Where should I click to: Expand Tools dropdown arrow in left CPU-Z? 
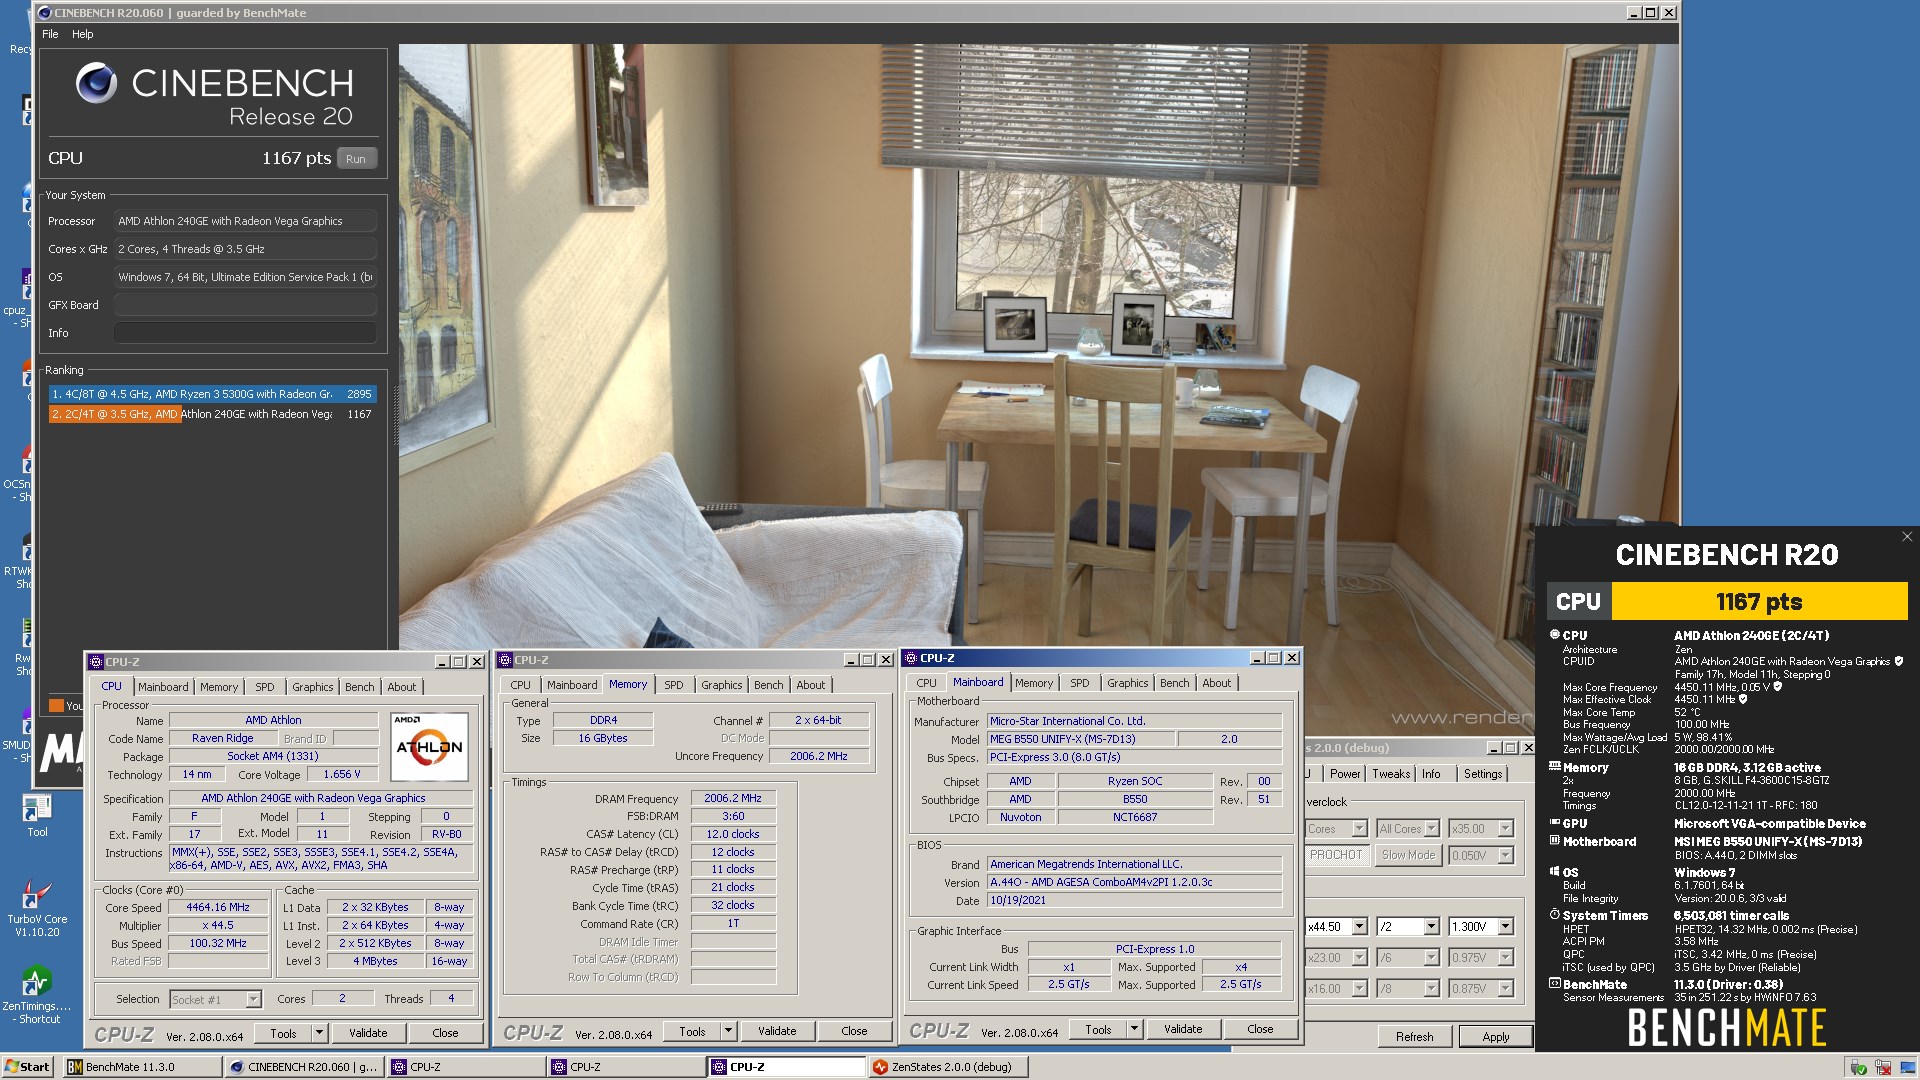(x=320, y=1033)
